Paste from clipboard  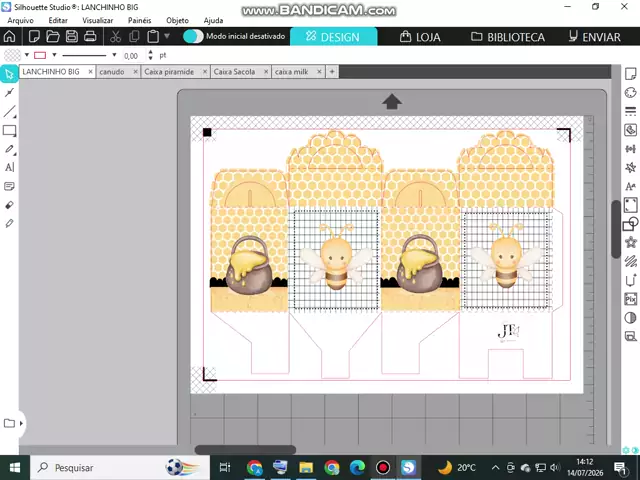point(153,36)
